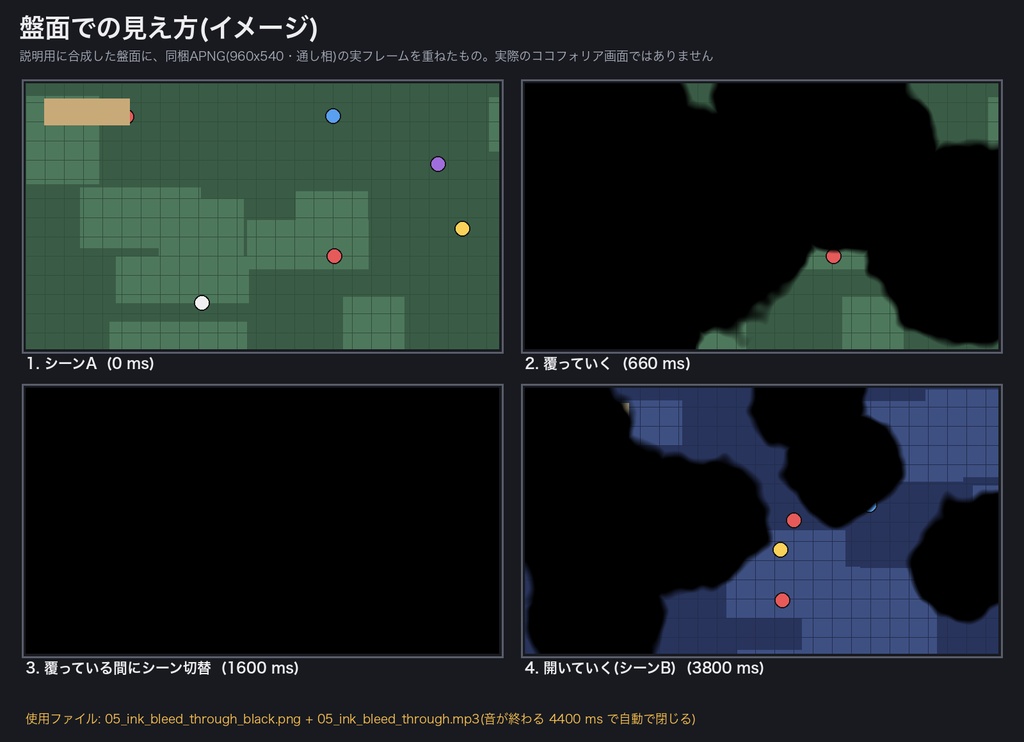This screenshot has height=742, width=1024.
Task: Open the fully black 1600 ms panel image
Action: click(x=263, y=521)
